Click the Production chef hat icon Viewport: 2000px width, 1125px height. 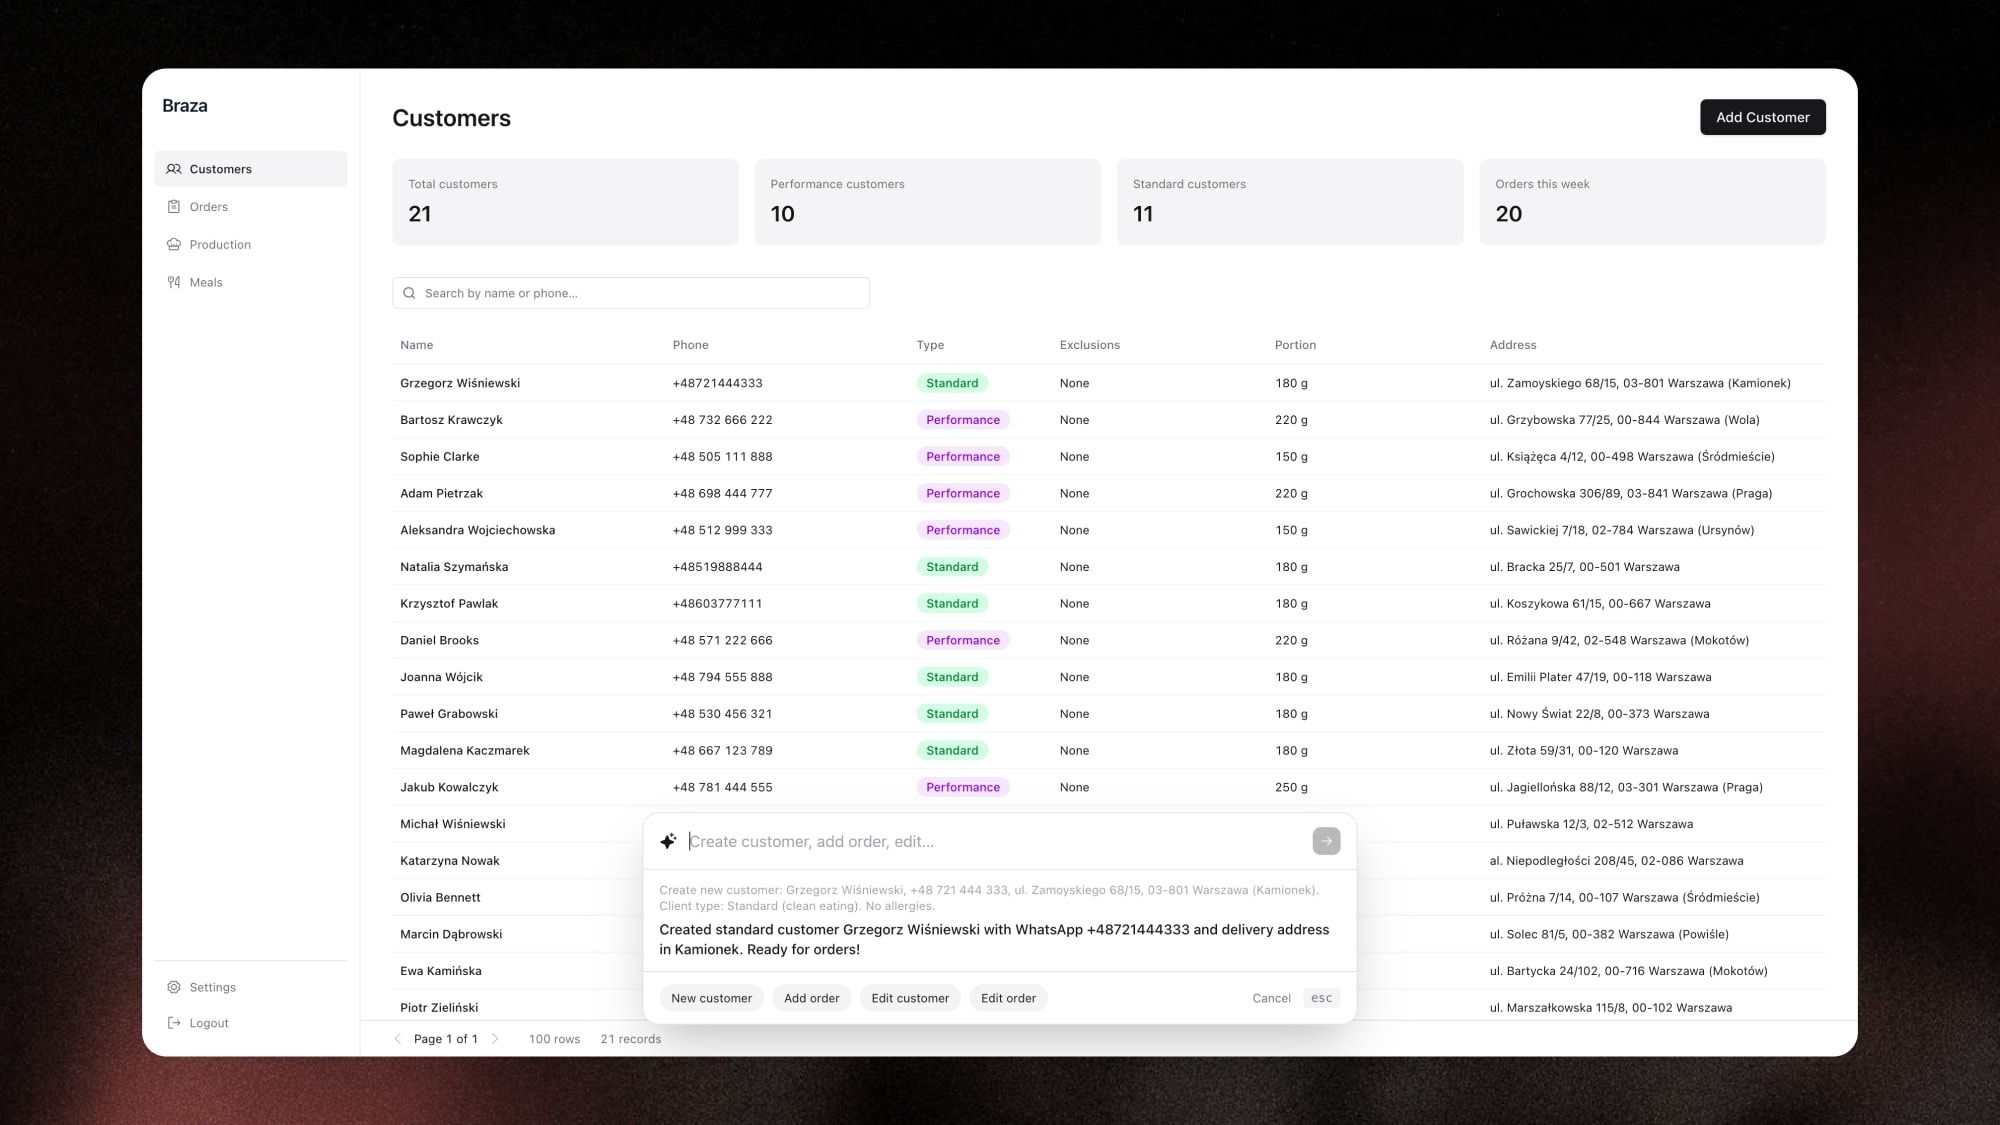coord(174,244)
